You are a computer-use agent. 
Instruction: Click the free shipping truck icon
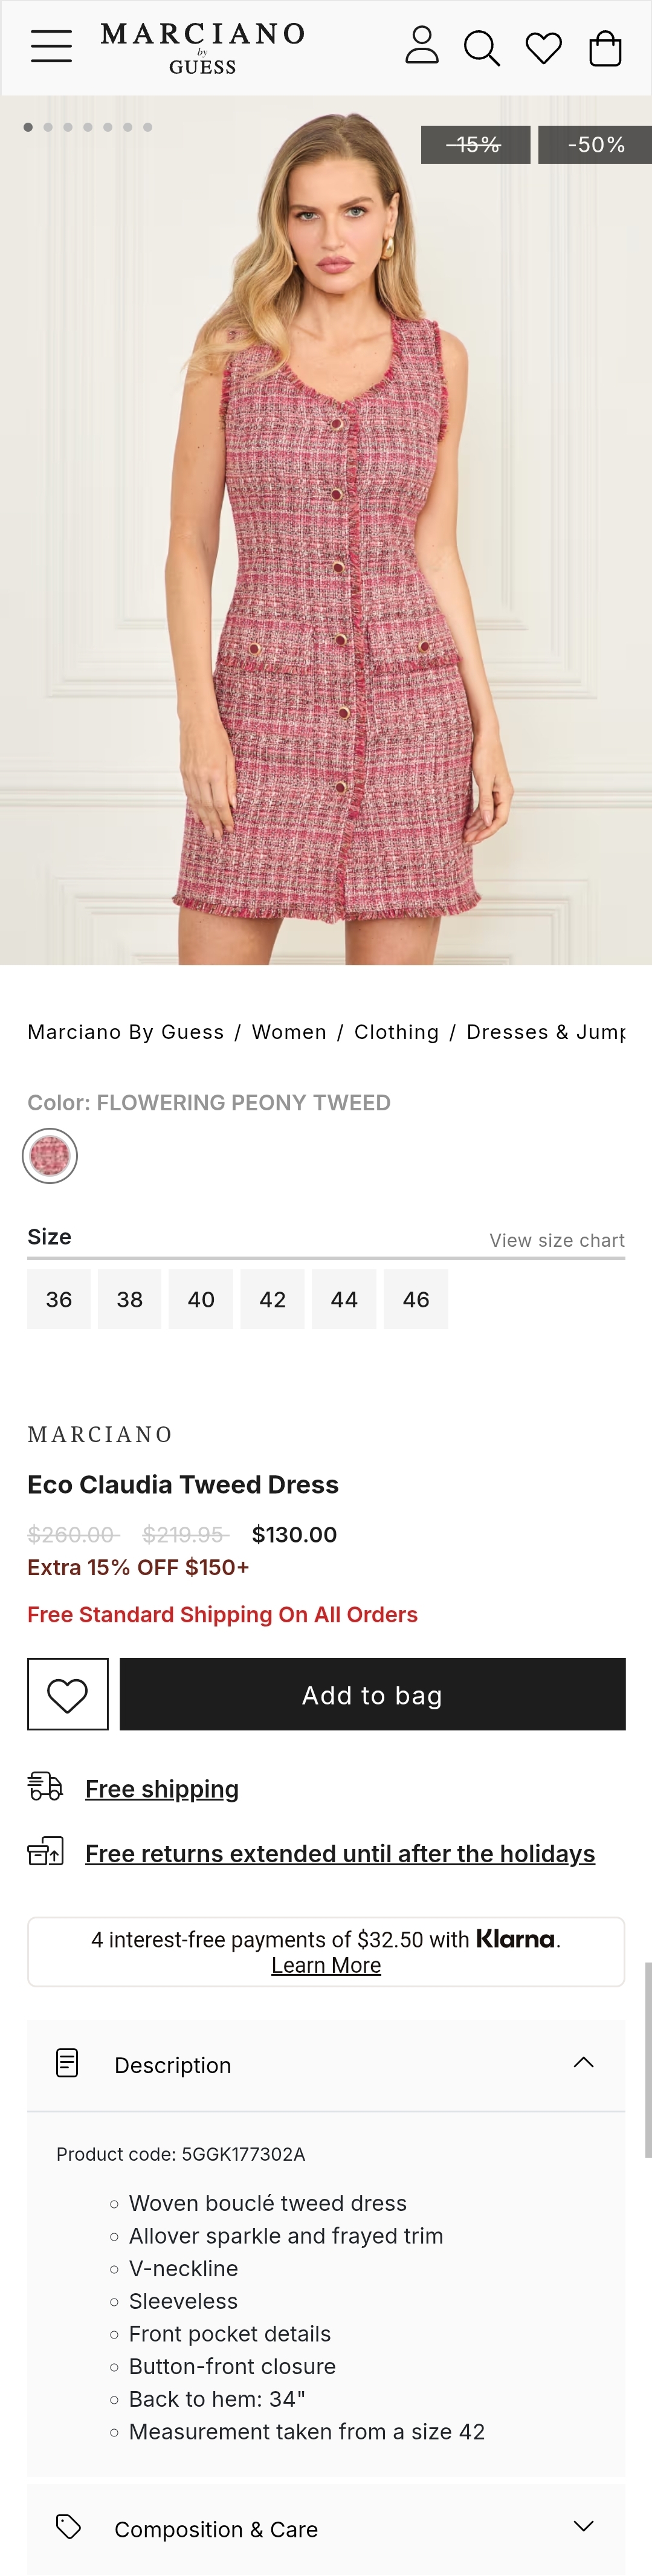click(x=45, y=1786)
